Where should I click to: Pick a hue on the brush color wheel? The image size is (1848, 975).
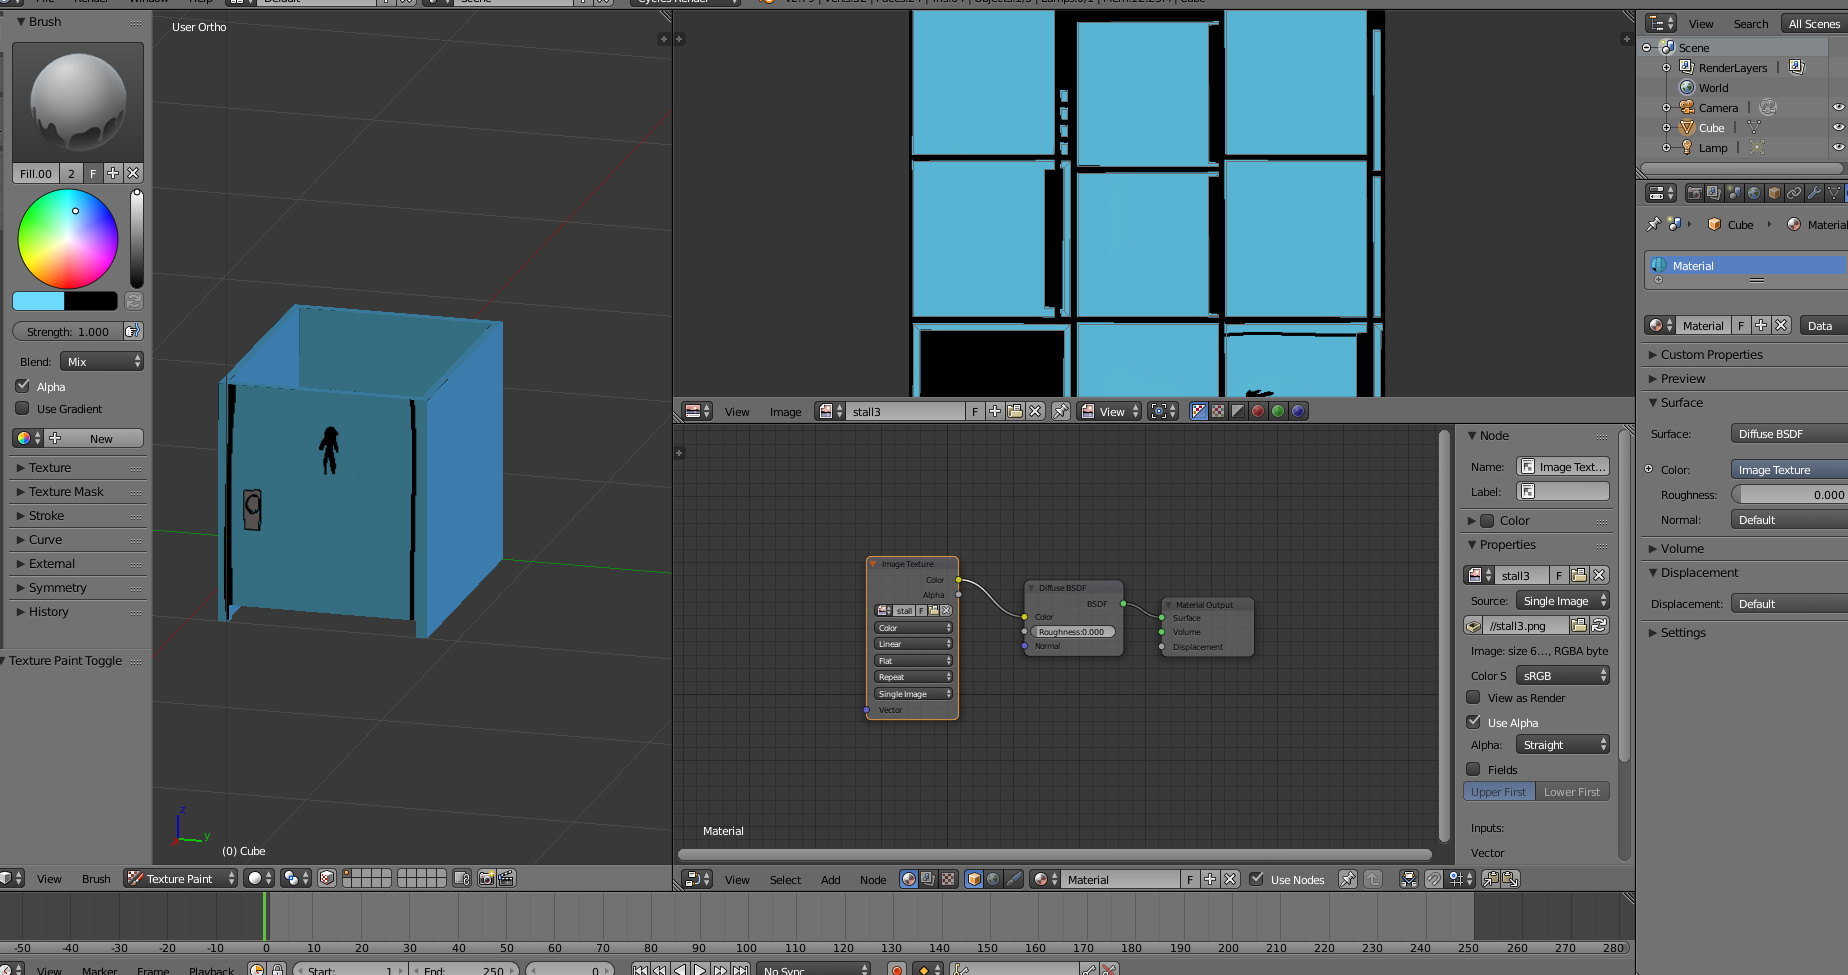point(68,239)
